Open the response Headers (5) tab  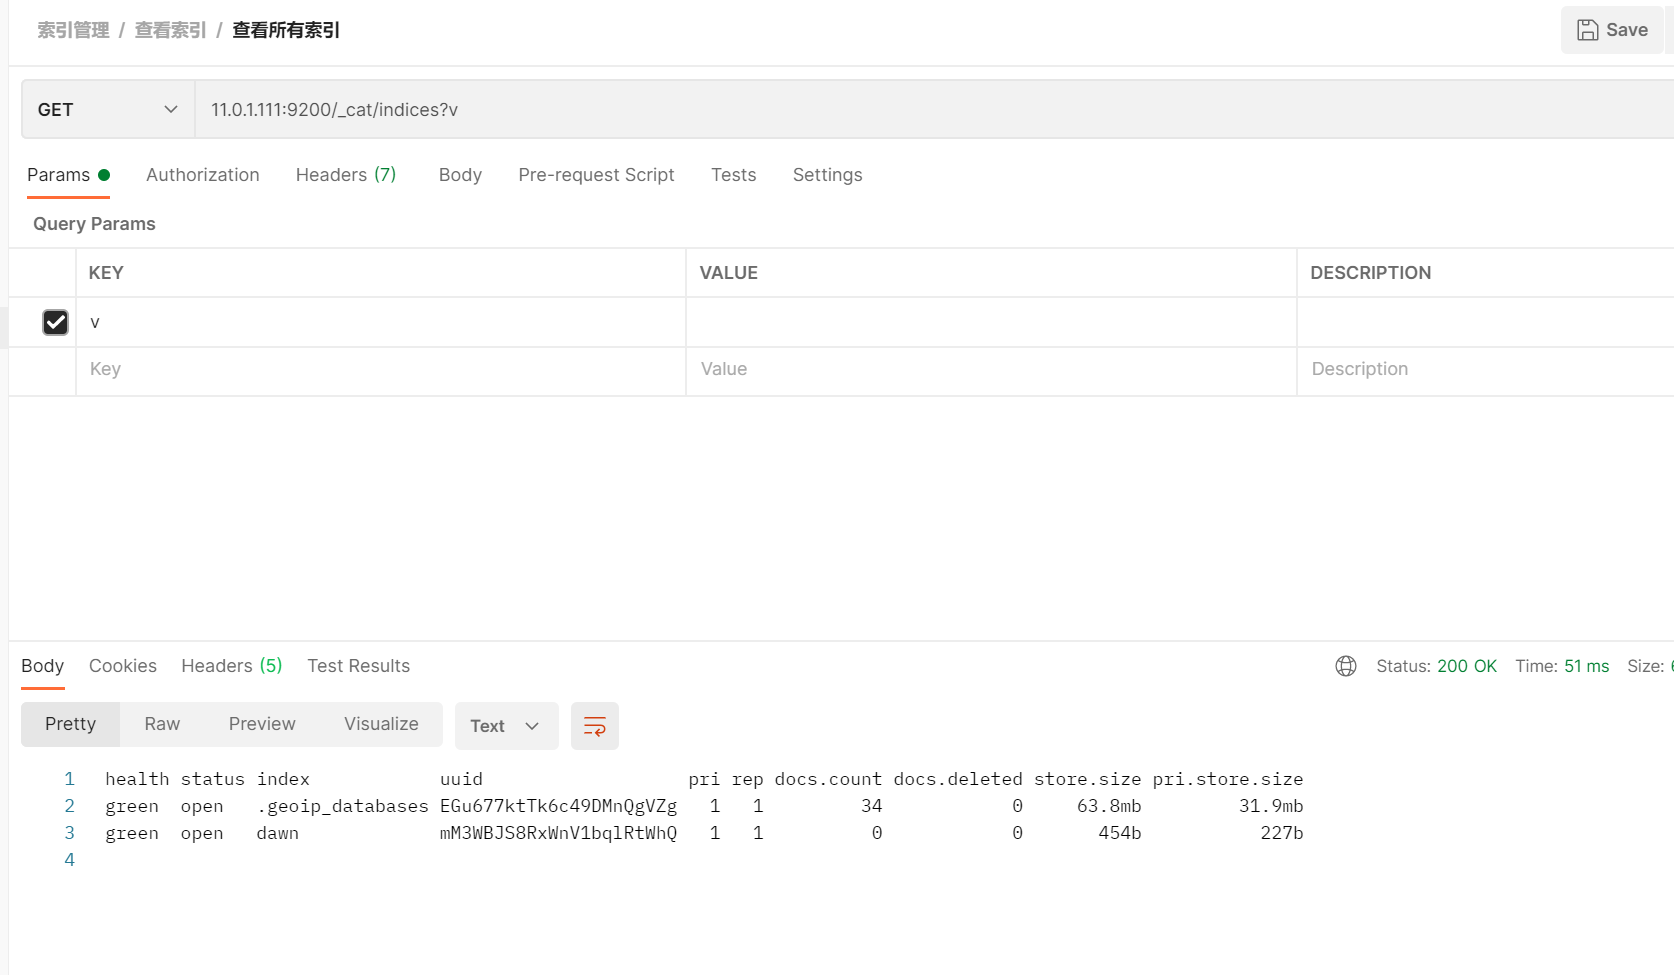click(232, 666)
